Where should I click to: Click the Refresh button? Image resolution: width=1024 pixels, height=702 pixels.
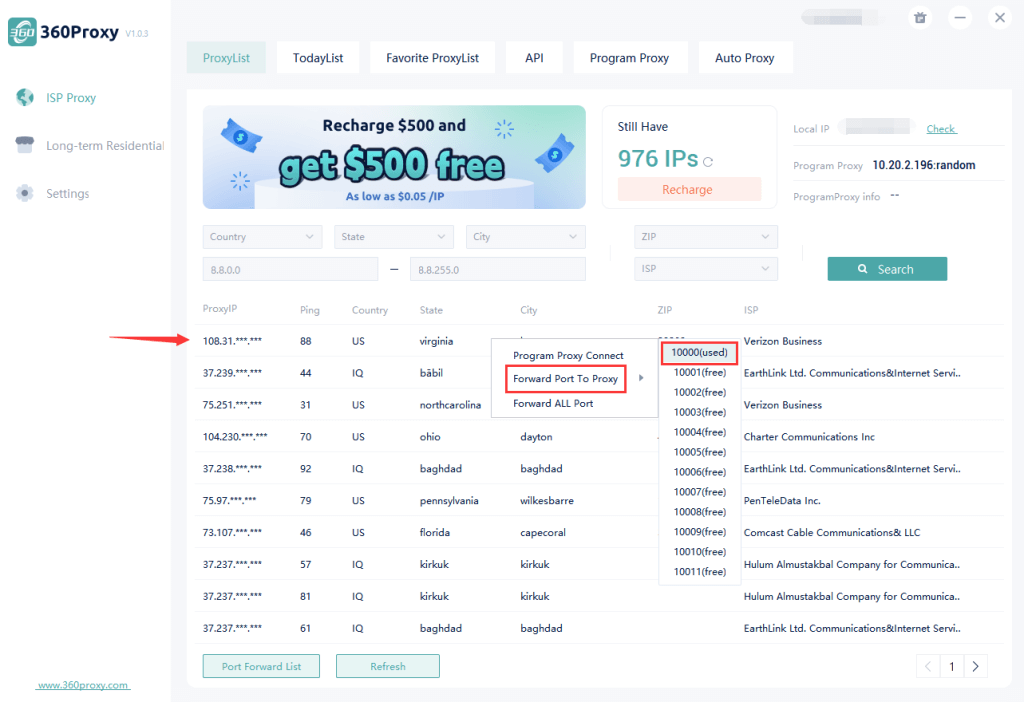click(x=388, y=666)
